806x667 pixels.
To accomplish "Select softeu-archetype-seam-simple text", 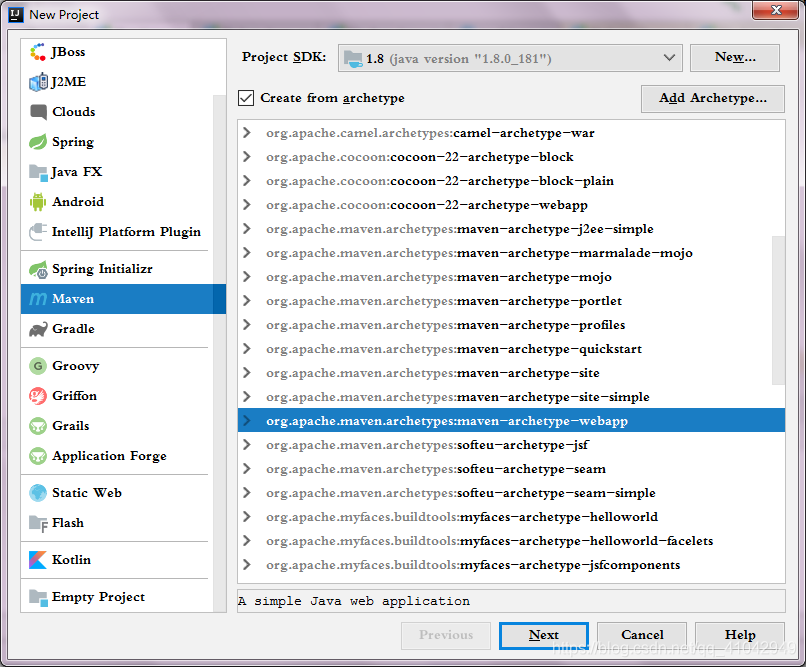I will [556, 493].
